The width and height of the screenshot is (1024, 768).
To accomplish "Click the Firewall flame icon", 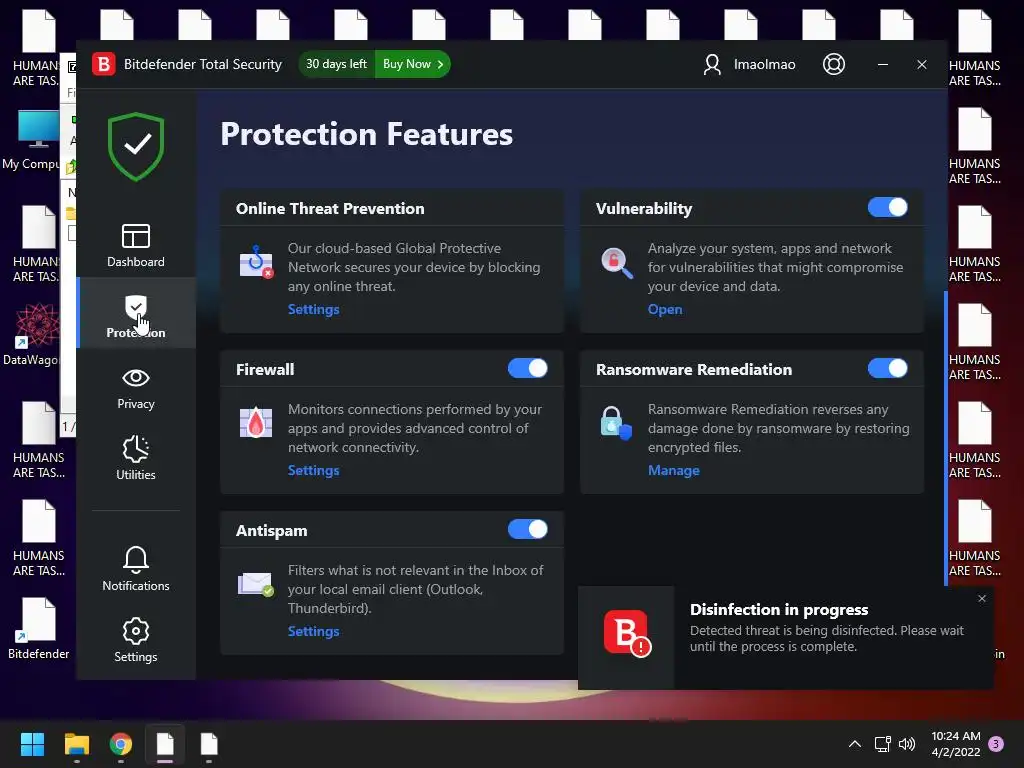I will point(255,423).
